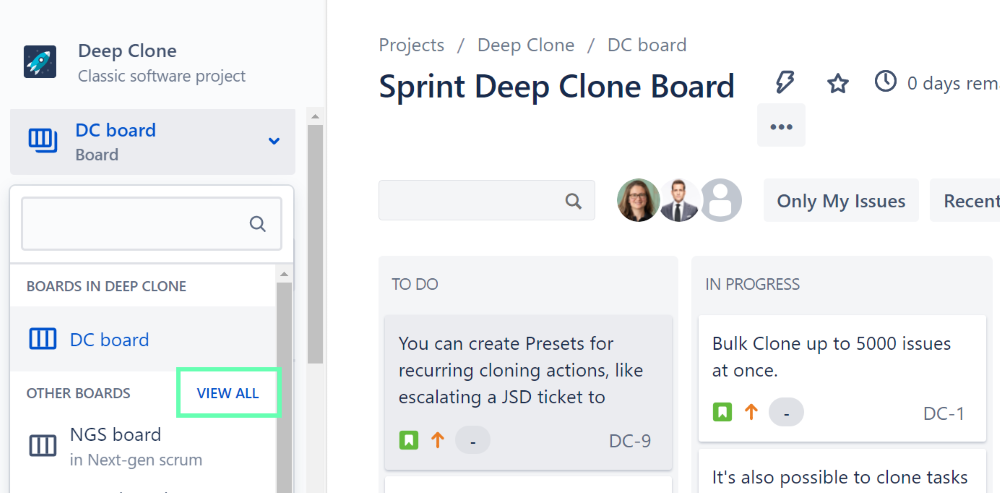1000x493 pixels.
Task: Click the View All boards link
Action: click(228, 393)
